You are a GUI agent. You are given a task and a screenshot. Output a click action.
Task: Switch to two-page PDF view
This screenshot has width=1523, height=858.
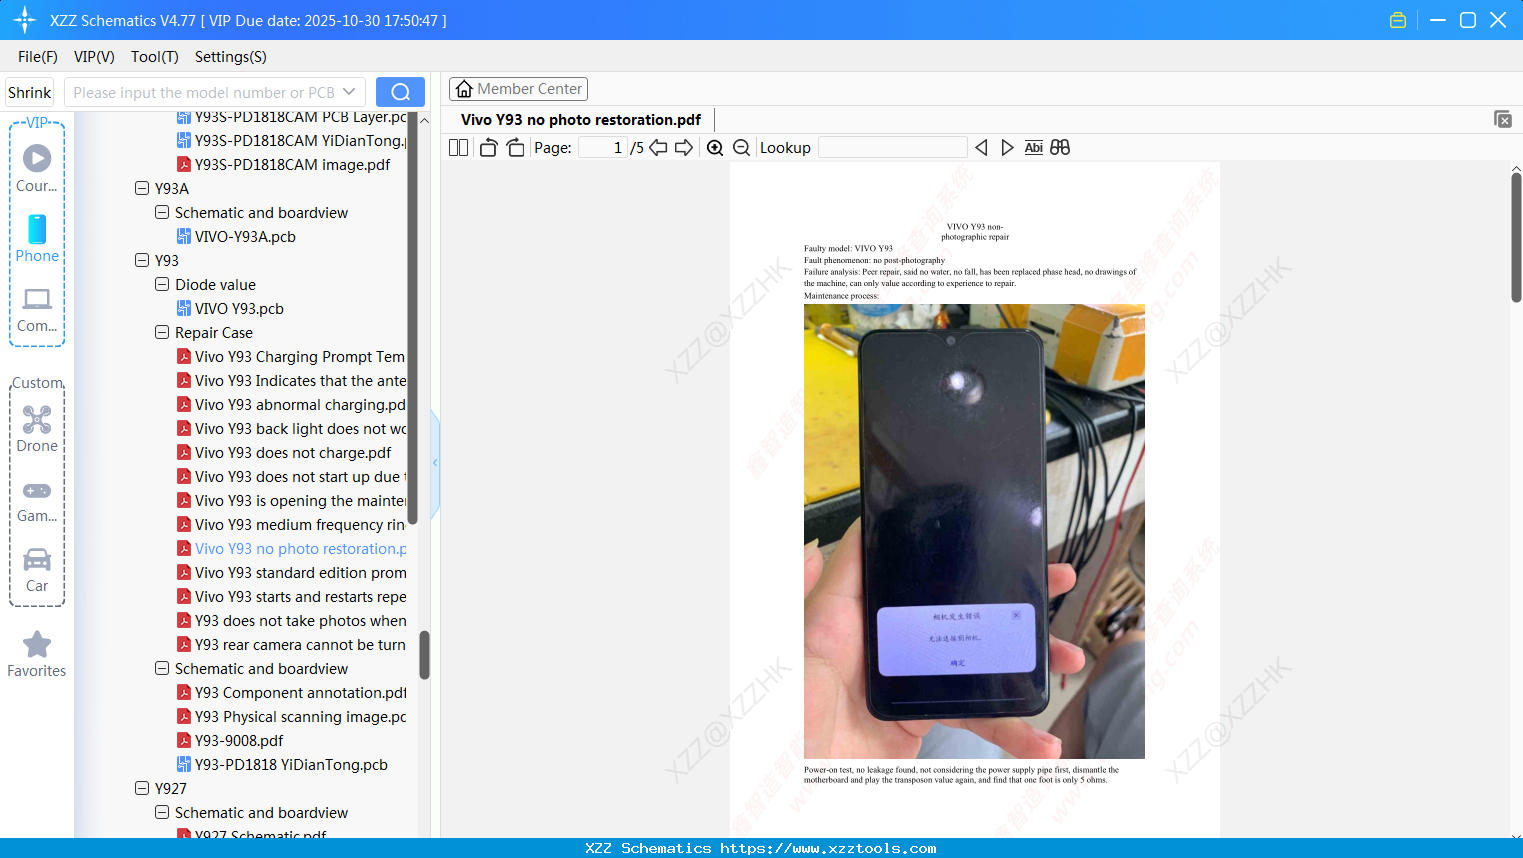click(458, 147)
